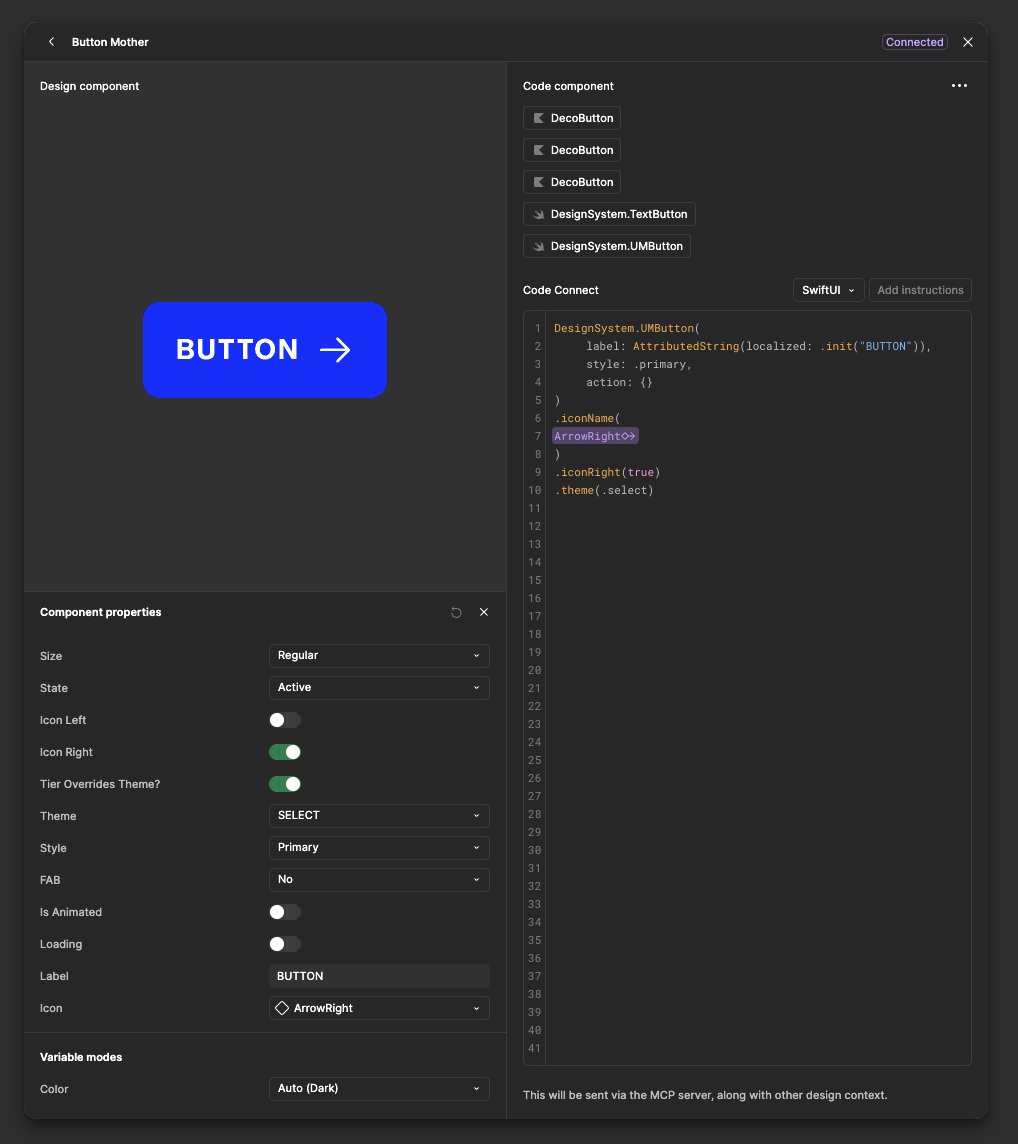Click the Connected status badge

point(914,42)
